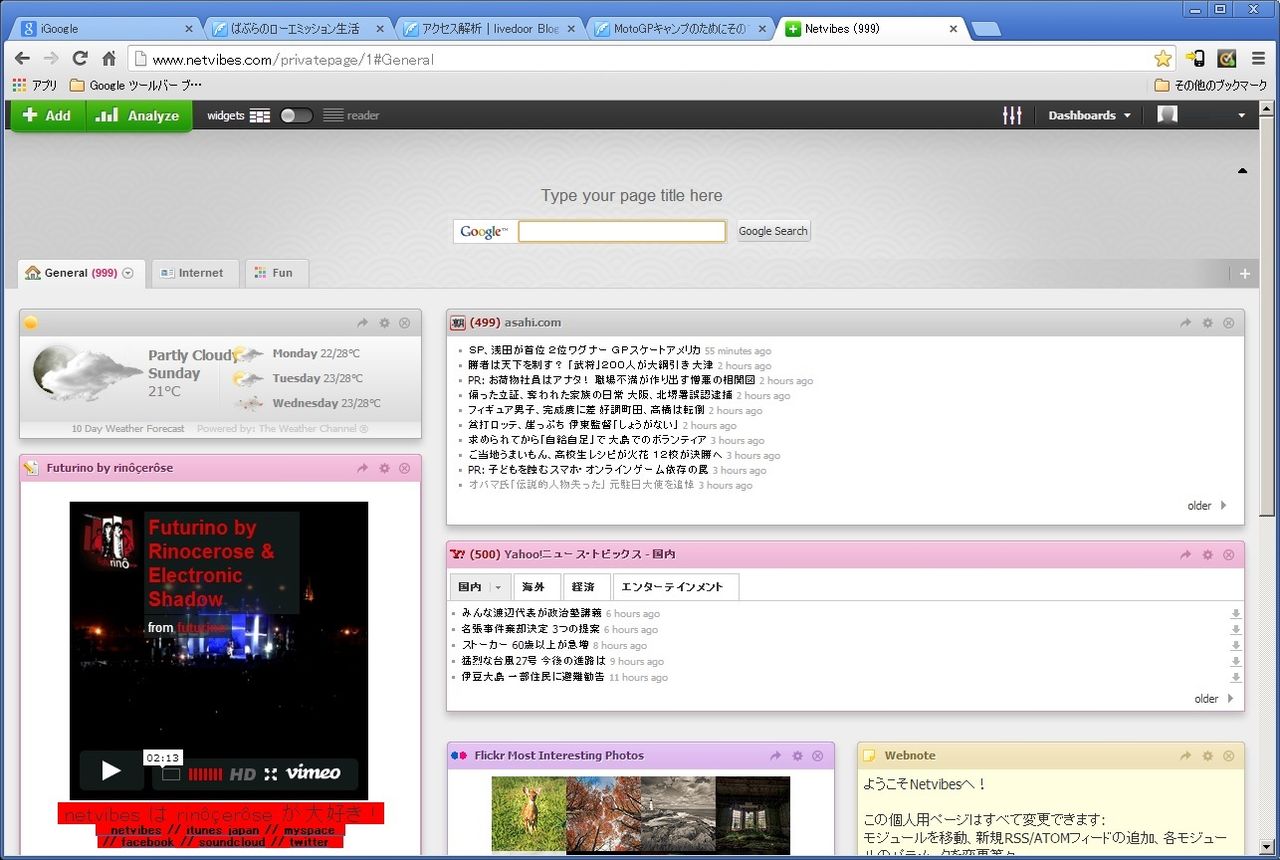This screenshot has height=860, width=1280.
Task: Show older Yahoo news headlines
Action: click(1214, 699)
